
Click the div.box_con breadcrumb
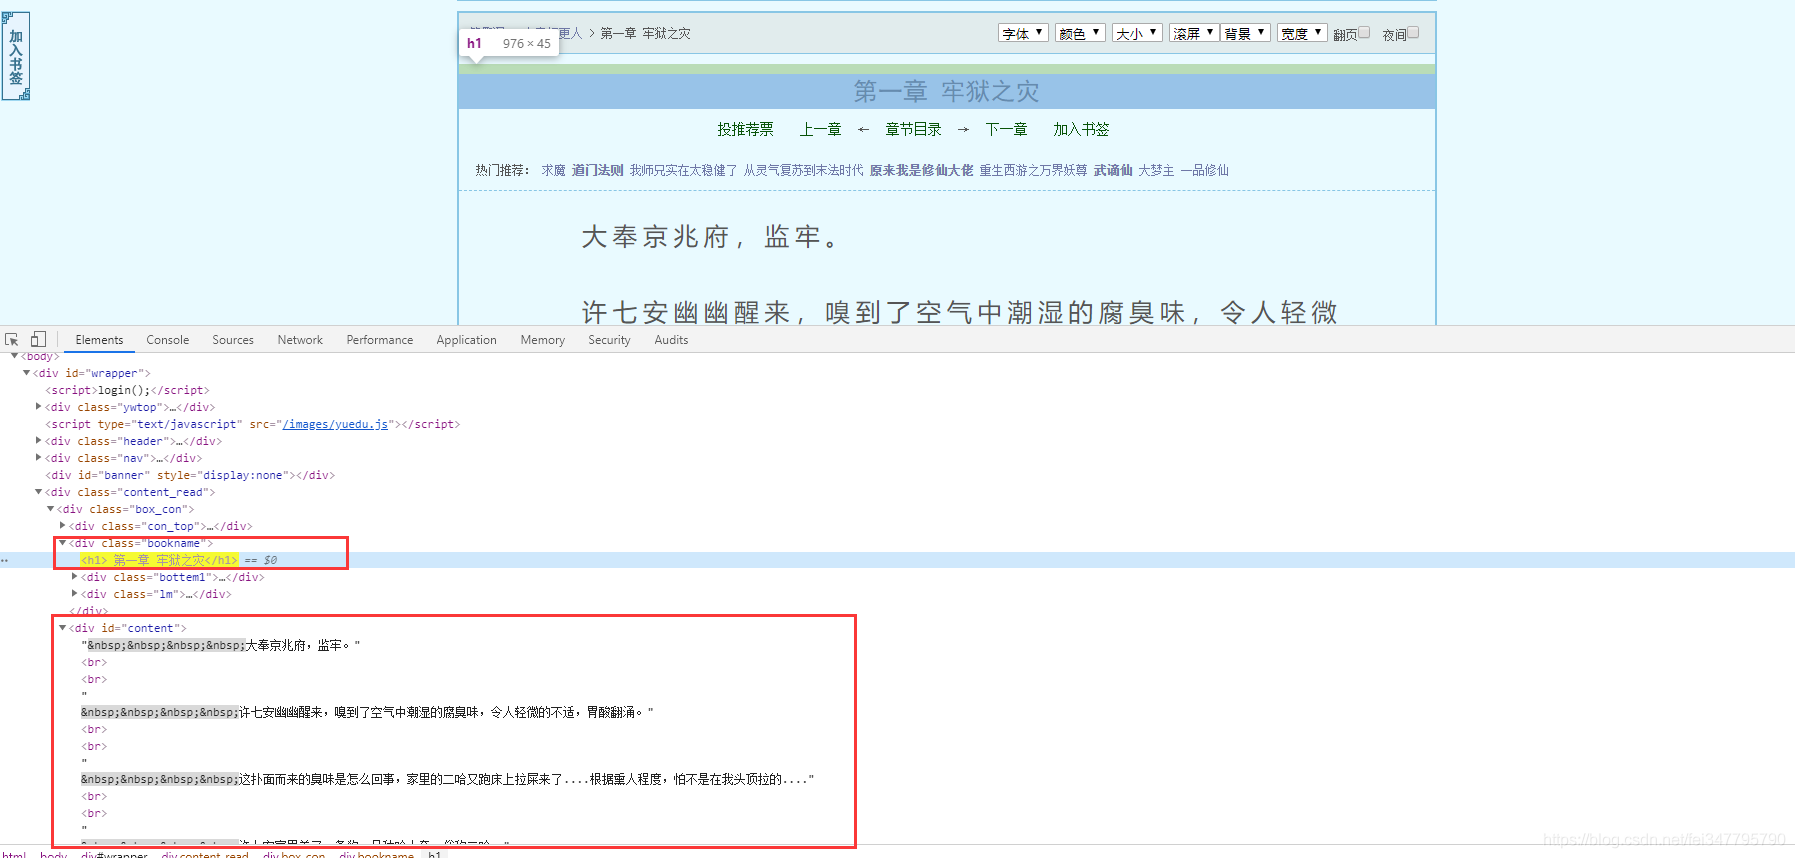point(294,854)
